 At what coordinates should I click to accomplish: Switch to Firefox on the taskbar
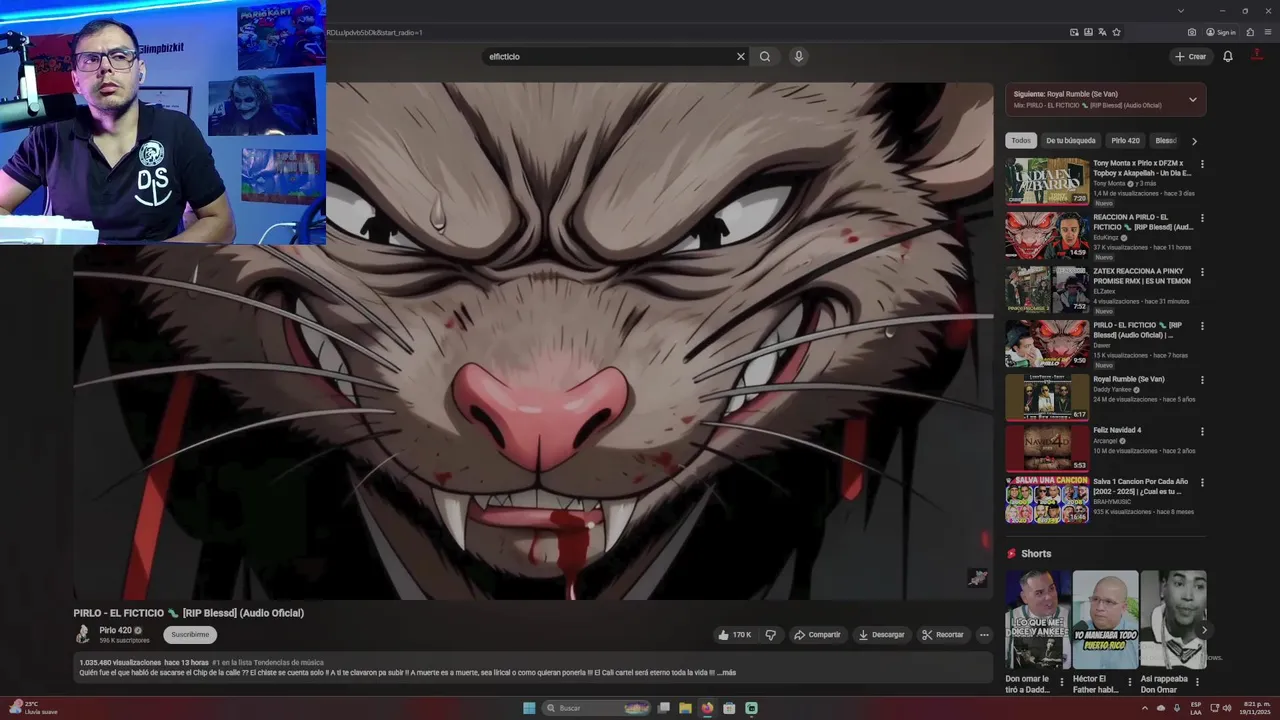click(x=707, y=708)
